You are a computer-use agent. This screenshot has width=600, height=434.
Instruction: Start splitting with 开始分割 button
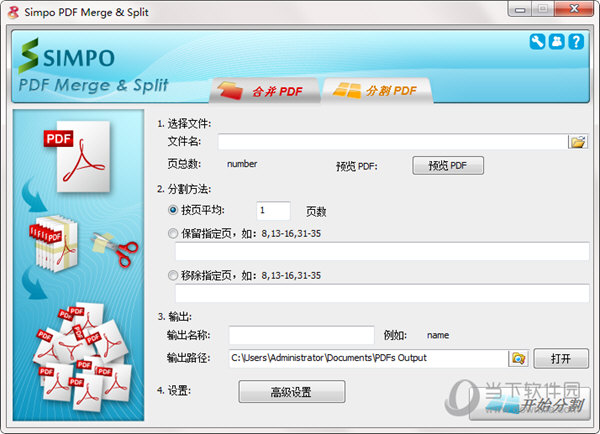pos(530,406)
